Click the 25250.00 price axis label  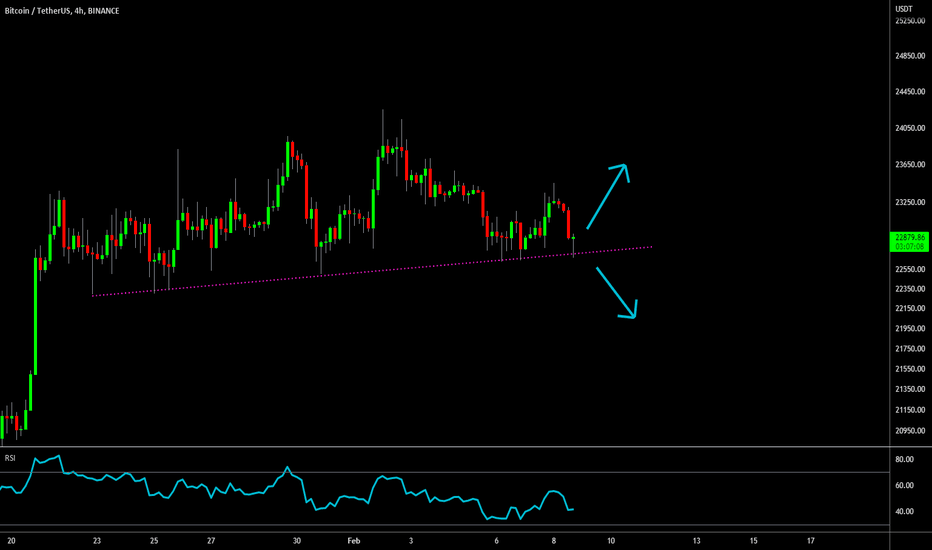tap(910, 21)
